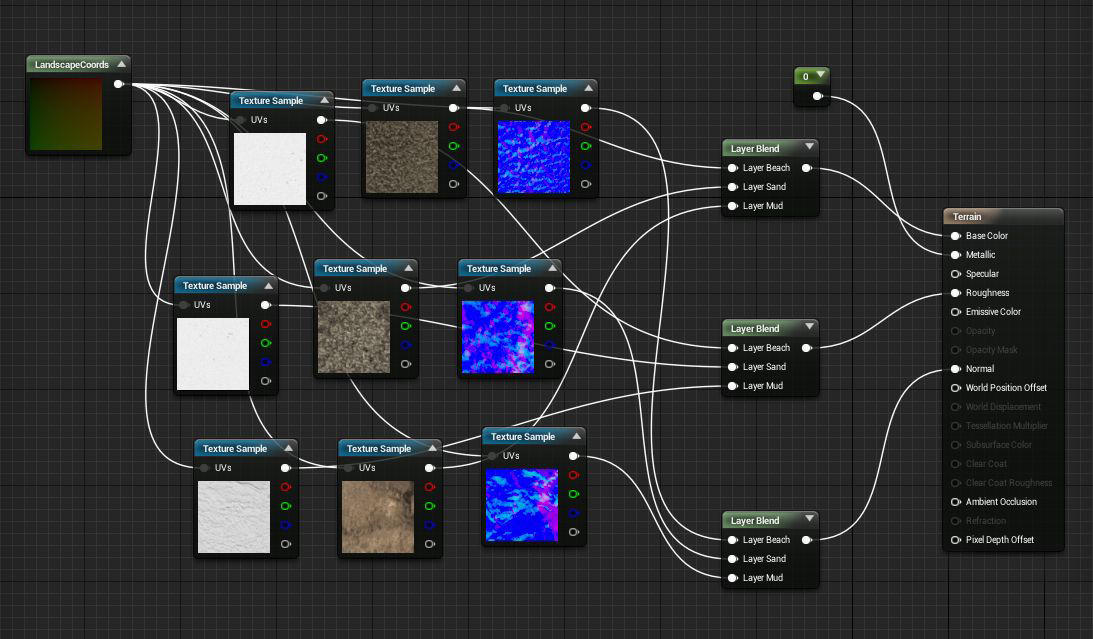1093x639 pixels.
Task: Click Layer Sand pin on Layer Blend feeding Roughness
Action: tap(733, 367)
